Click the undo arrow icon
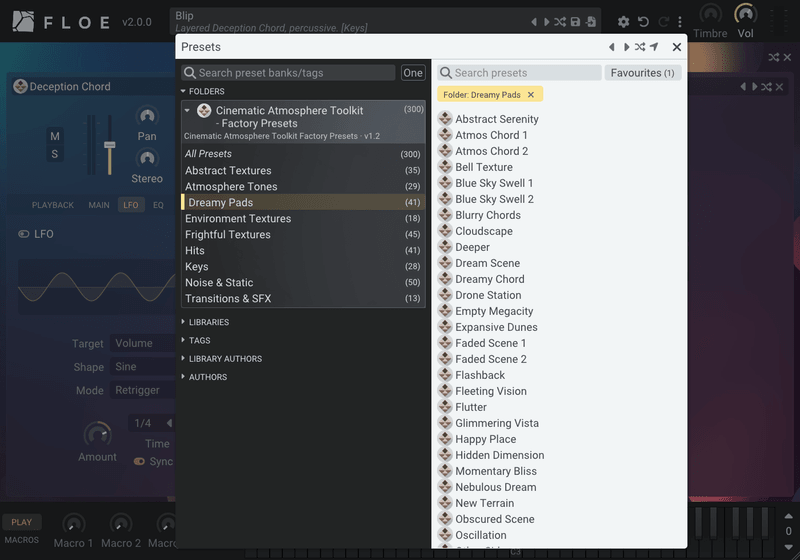Image resolution: width=800 pixels, height=560 pixels. tap(643, 22)
